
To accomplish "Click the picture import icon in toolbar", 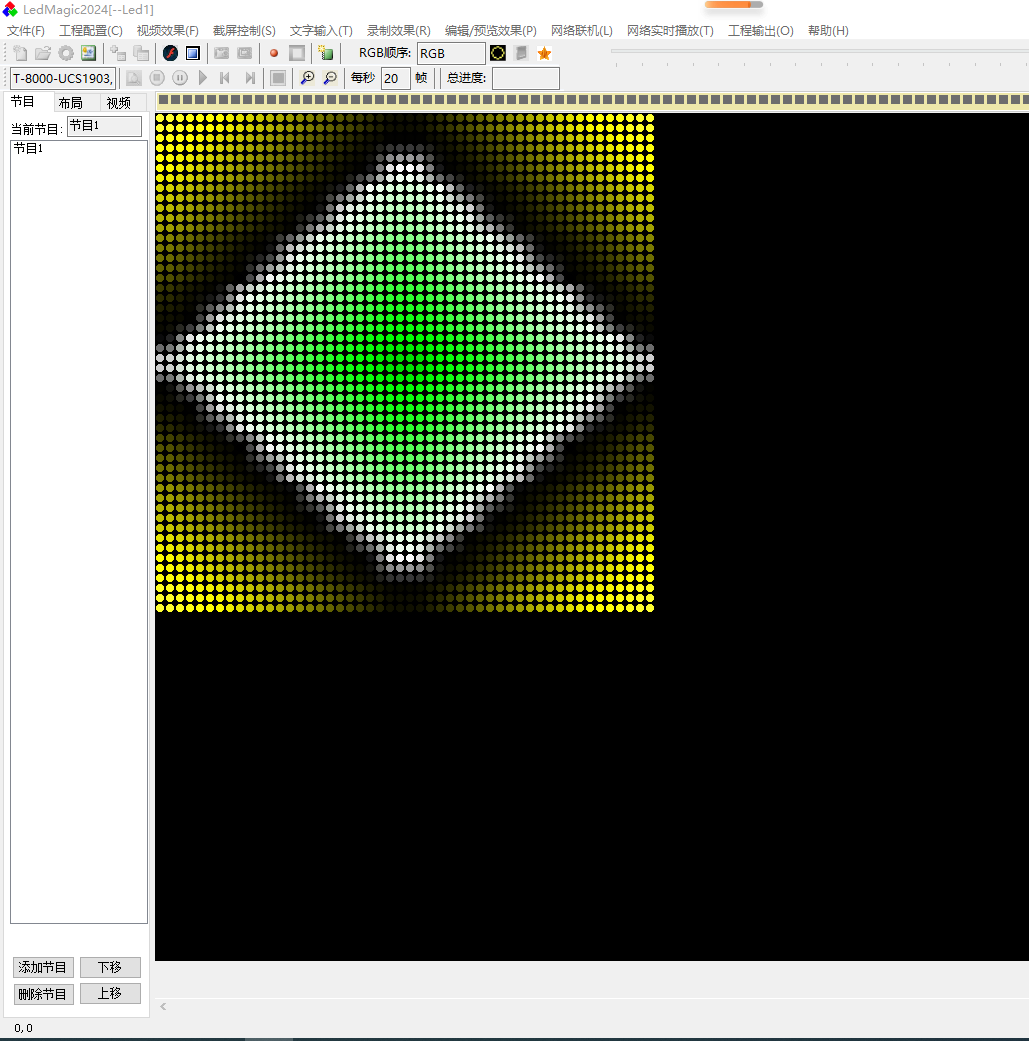I will point(89,53).
